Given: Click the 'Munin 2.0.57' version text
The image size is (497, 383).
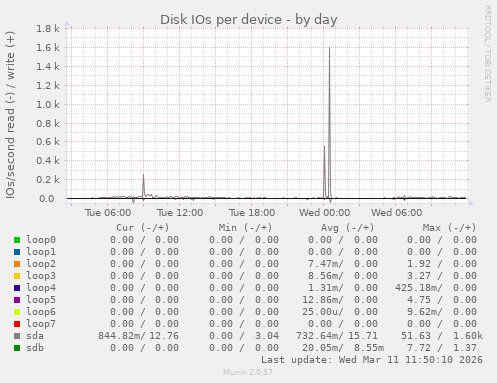Looking at the screenshot, I should pos(248,372).
